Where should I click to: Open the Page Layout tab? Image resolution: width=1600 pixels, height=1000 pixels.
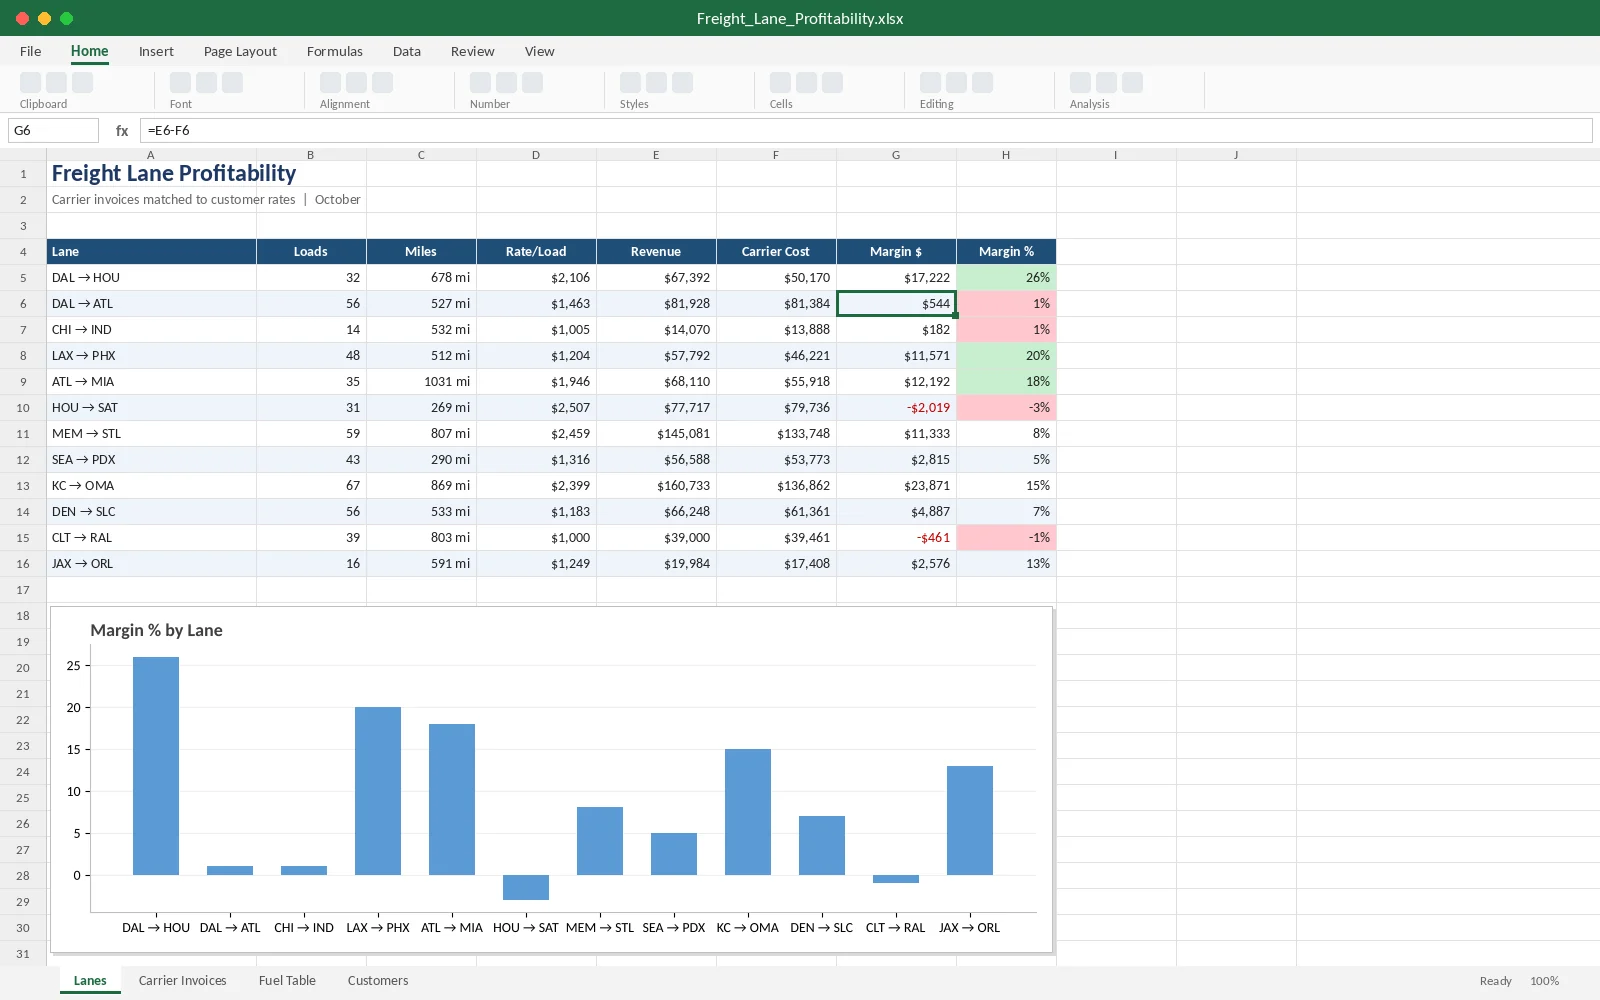click(240, 51)
